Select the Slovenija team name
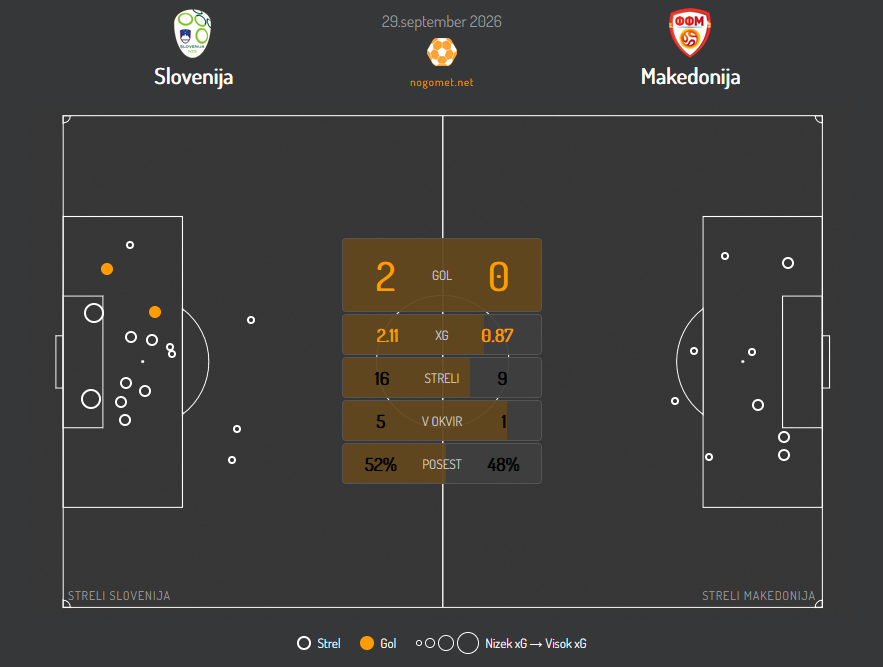883x667 pixels. [193, 77]
